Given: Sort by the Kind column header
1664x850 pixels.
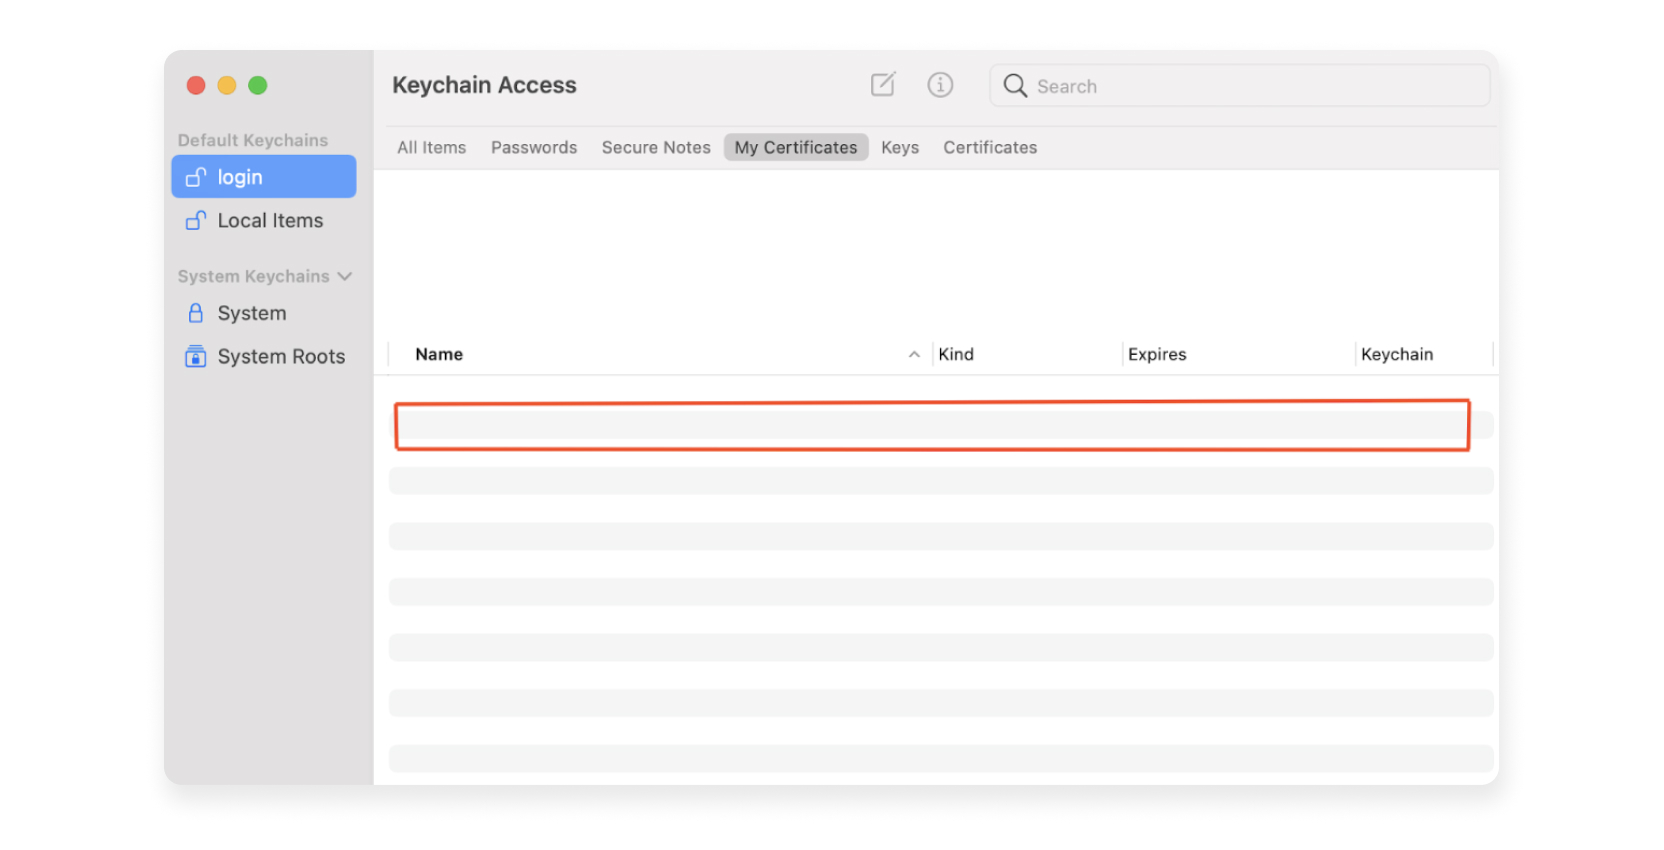Looking at the screenshot, I should [x=956, y=355].
